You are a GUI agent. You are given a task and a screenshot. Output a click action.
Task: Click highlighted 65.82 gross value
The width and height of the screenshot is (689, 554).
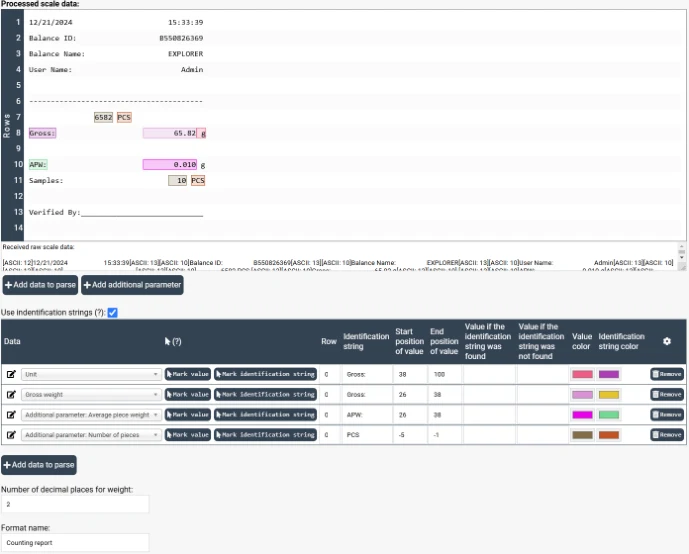[170, 133]
